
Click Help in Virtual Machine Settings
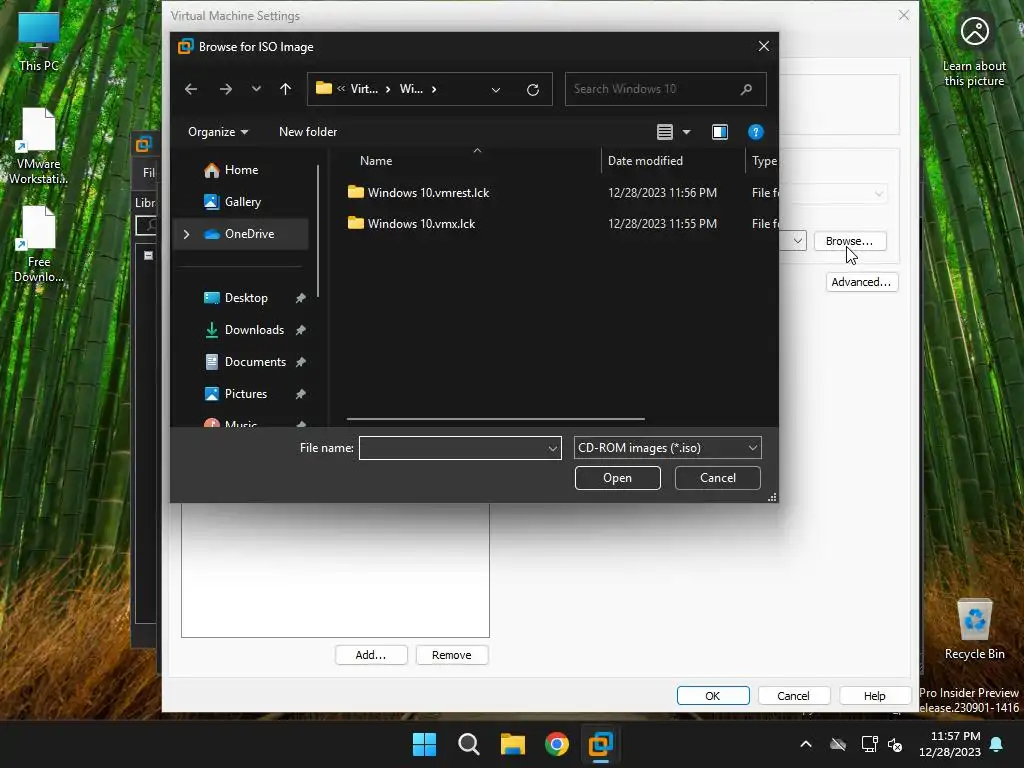click(x=874, y=696)
